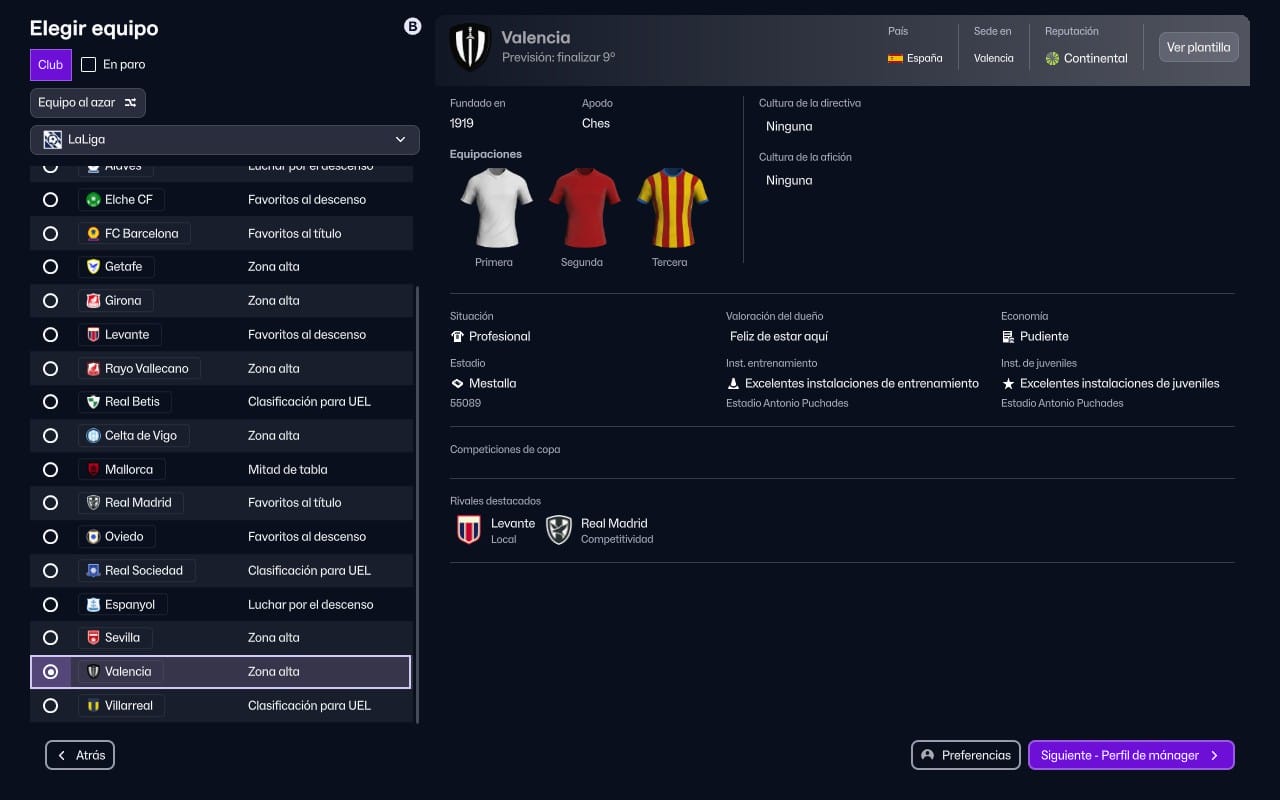Select the Girona radio button
The image size is (1280, 800).
(x=51, y=300)
